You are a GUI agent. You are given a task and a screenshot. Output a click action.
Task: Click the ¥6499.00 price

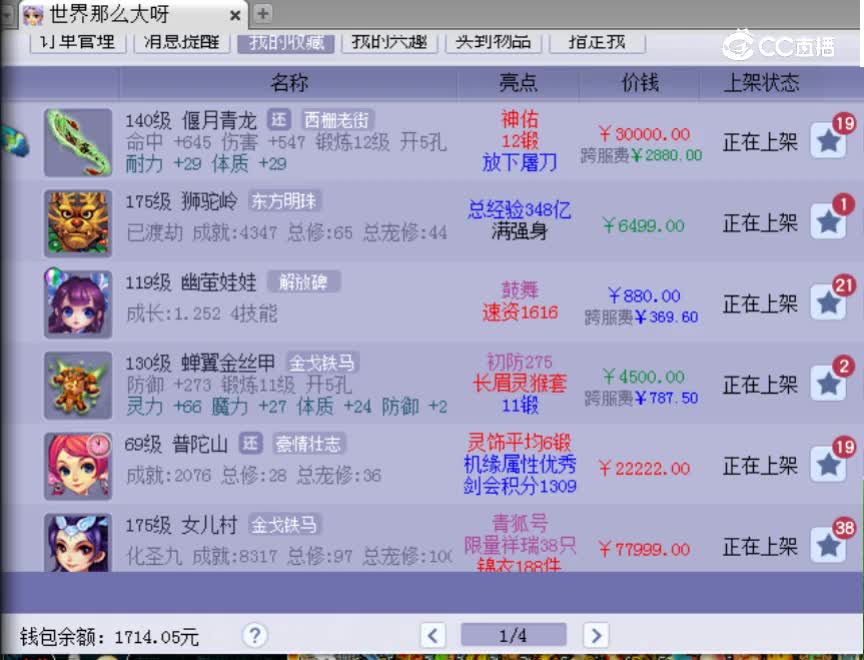643,225
